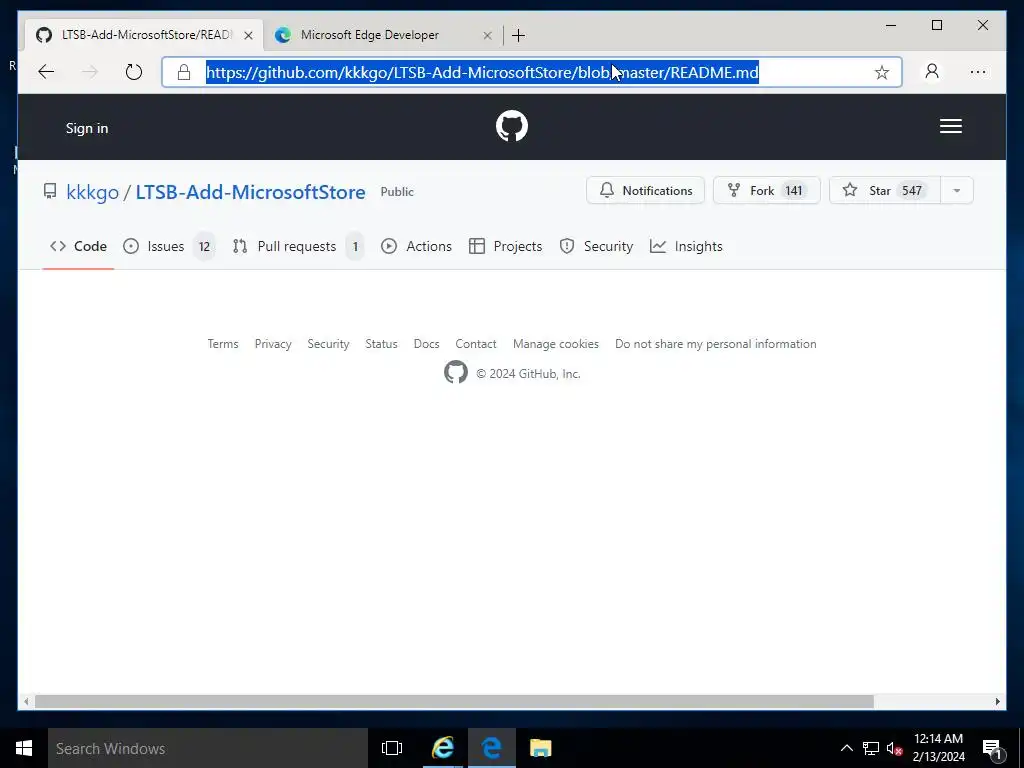Open new tab with plus button
Screen dimensions: 1024x768
point(519,35)
